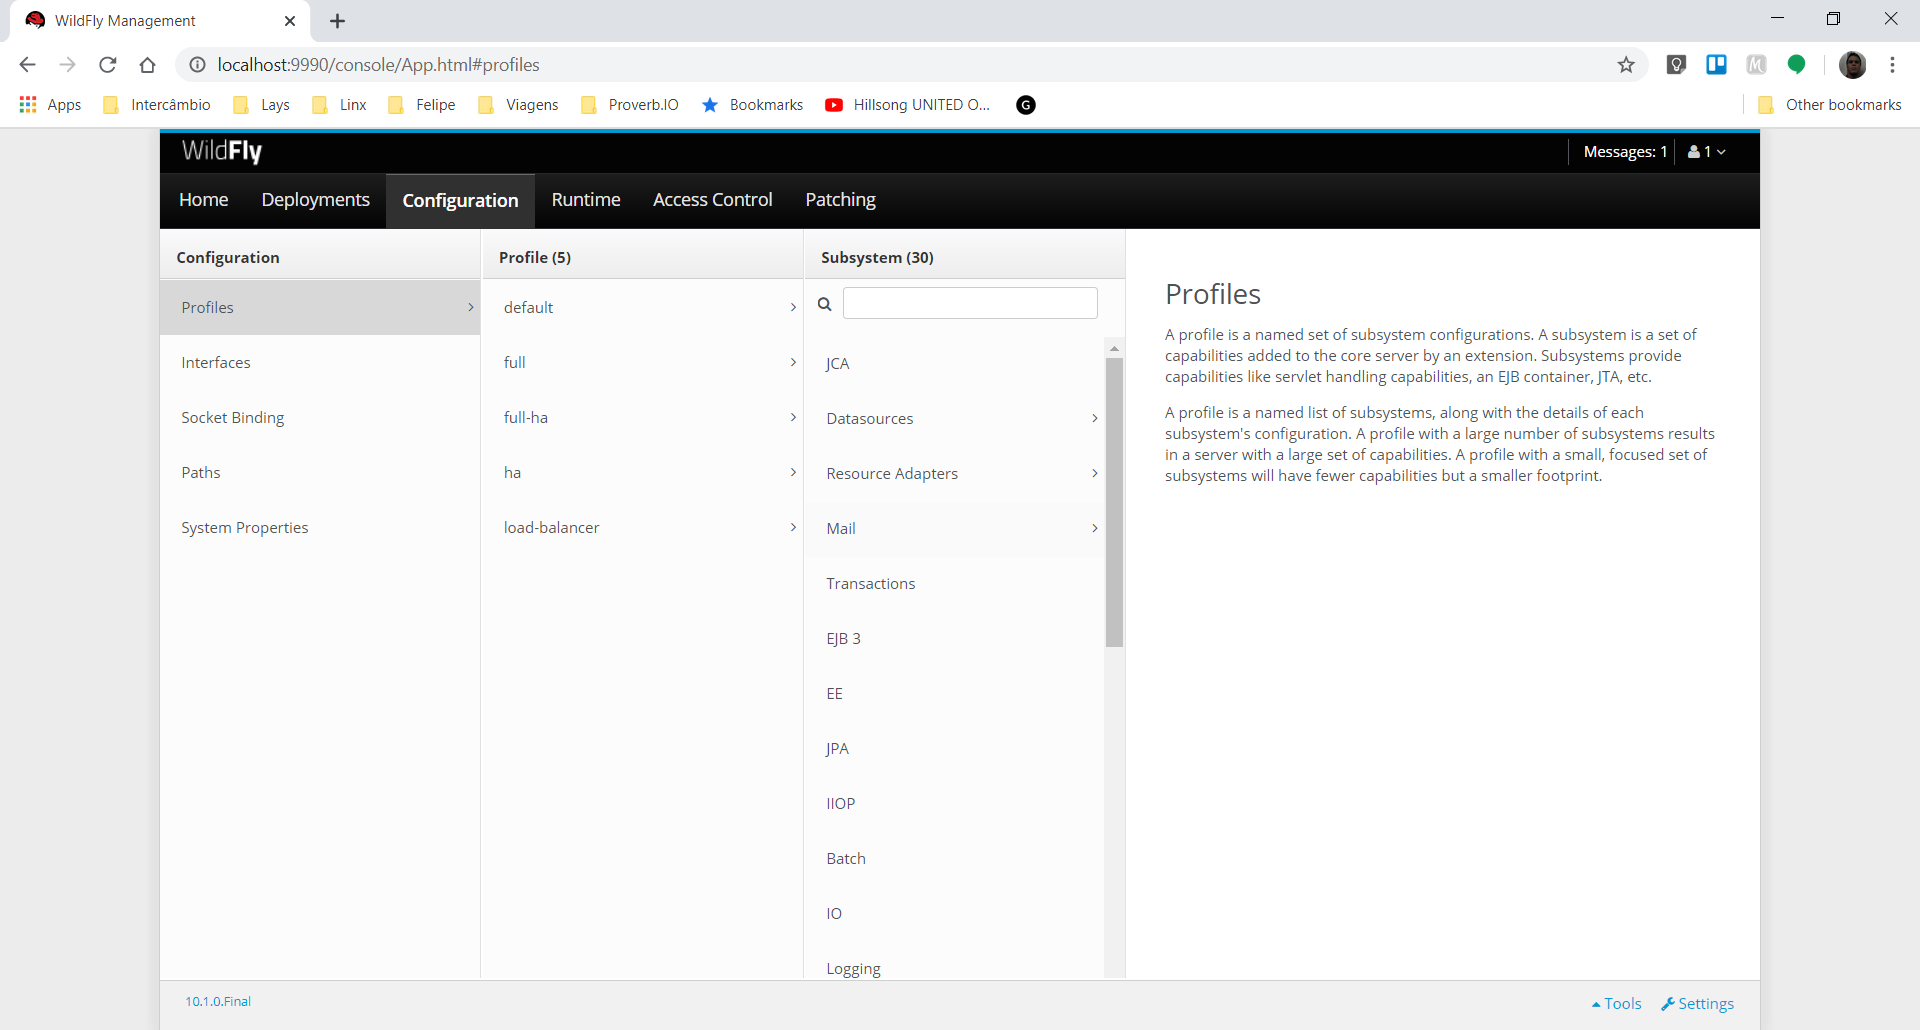This screenshot has width=1920, height=1030.
Task: Expand the load-balancer profile chevron
Action: click(793, 527)
